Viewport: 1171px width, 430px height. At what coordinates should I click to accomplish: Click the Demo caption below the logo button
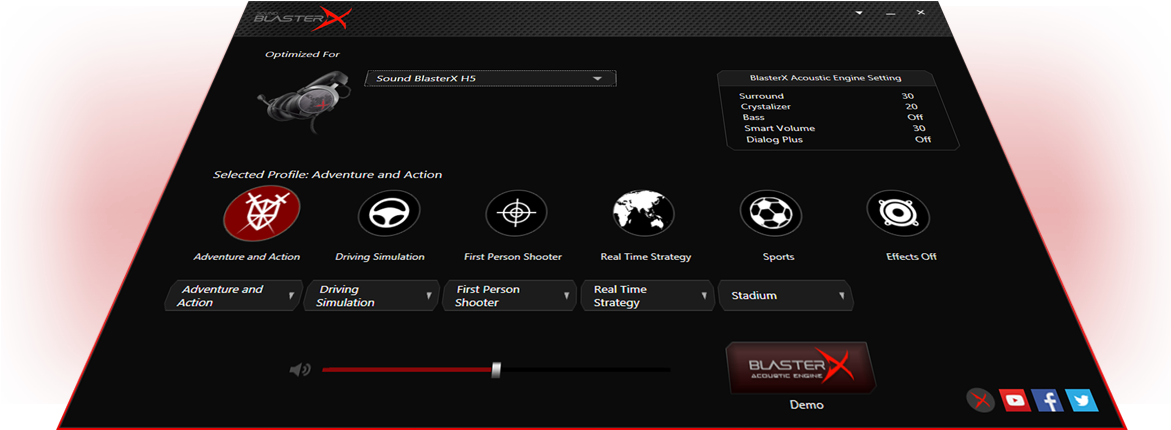pos(807,405)
